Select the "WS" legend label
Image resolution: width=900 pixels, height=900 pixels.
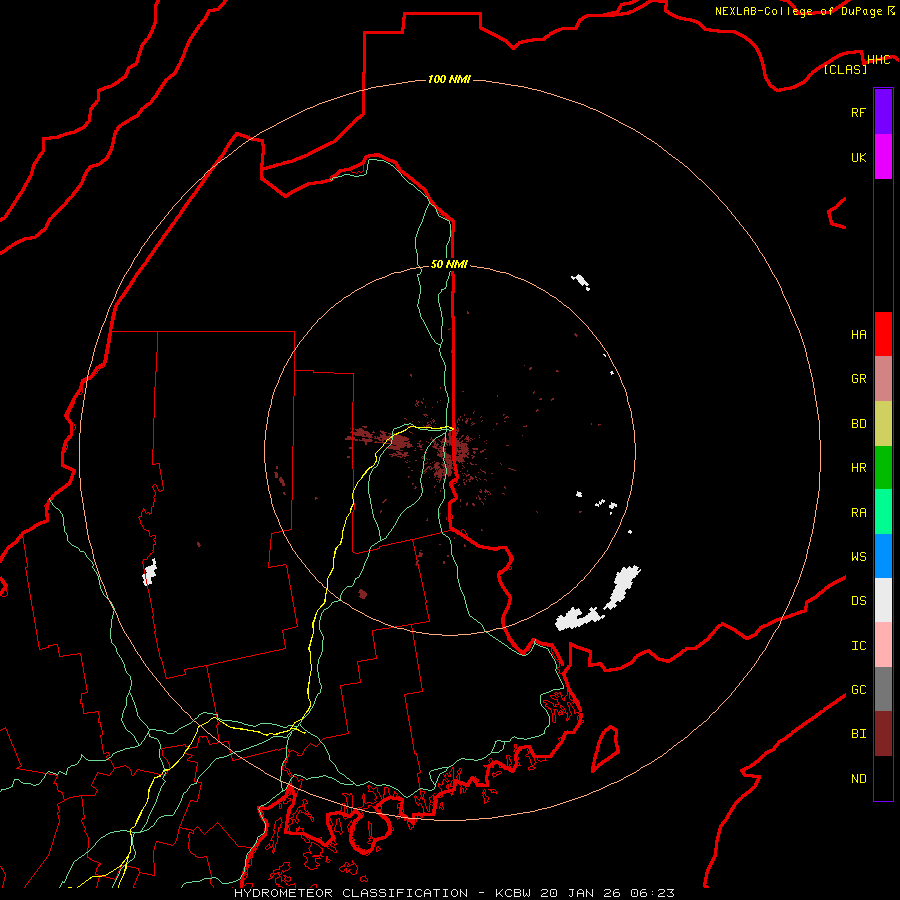858,557
